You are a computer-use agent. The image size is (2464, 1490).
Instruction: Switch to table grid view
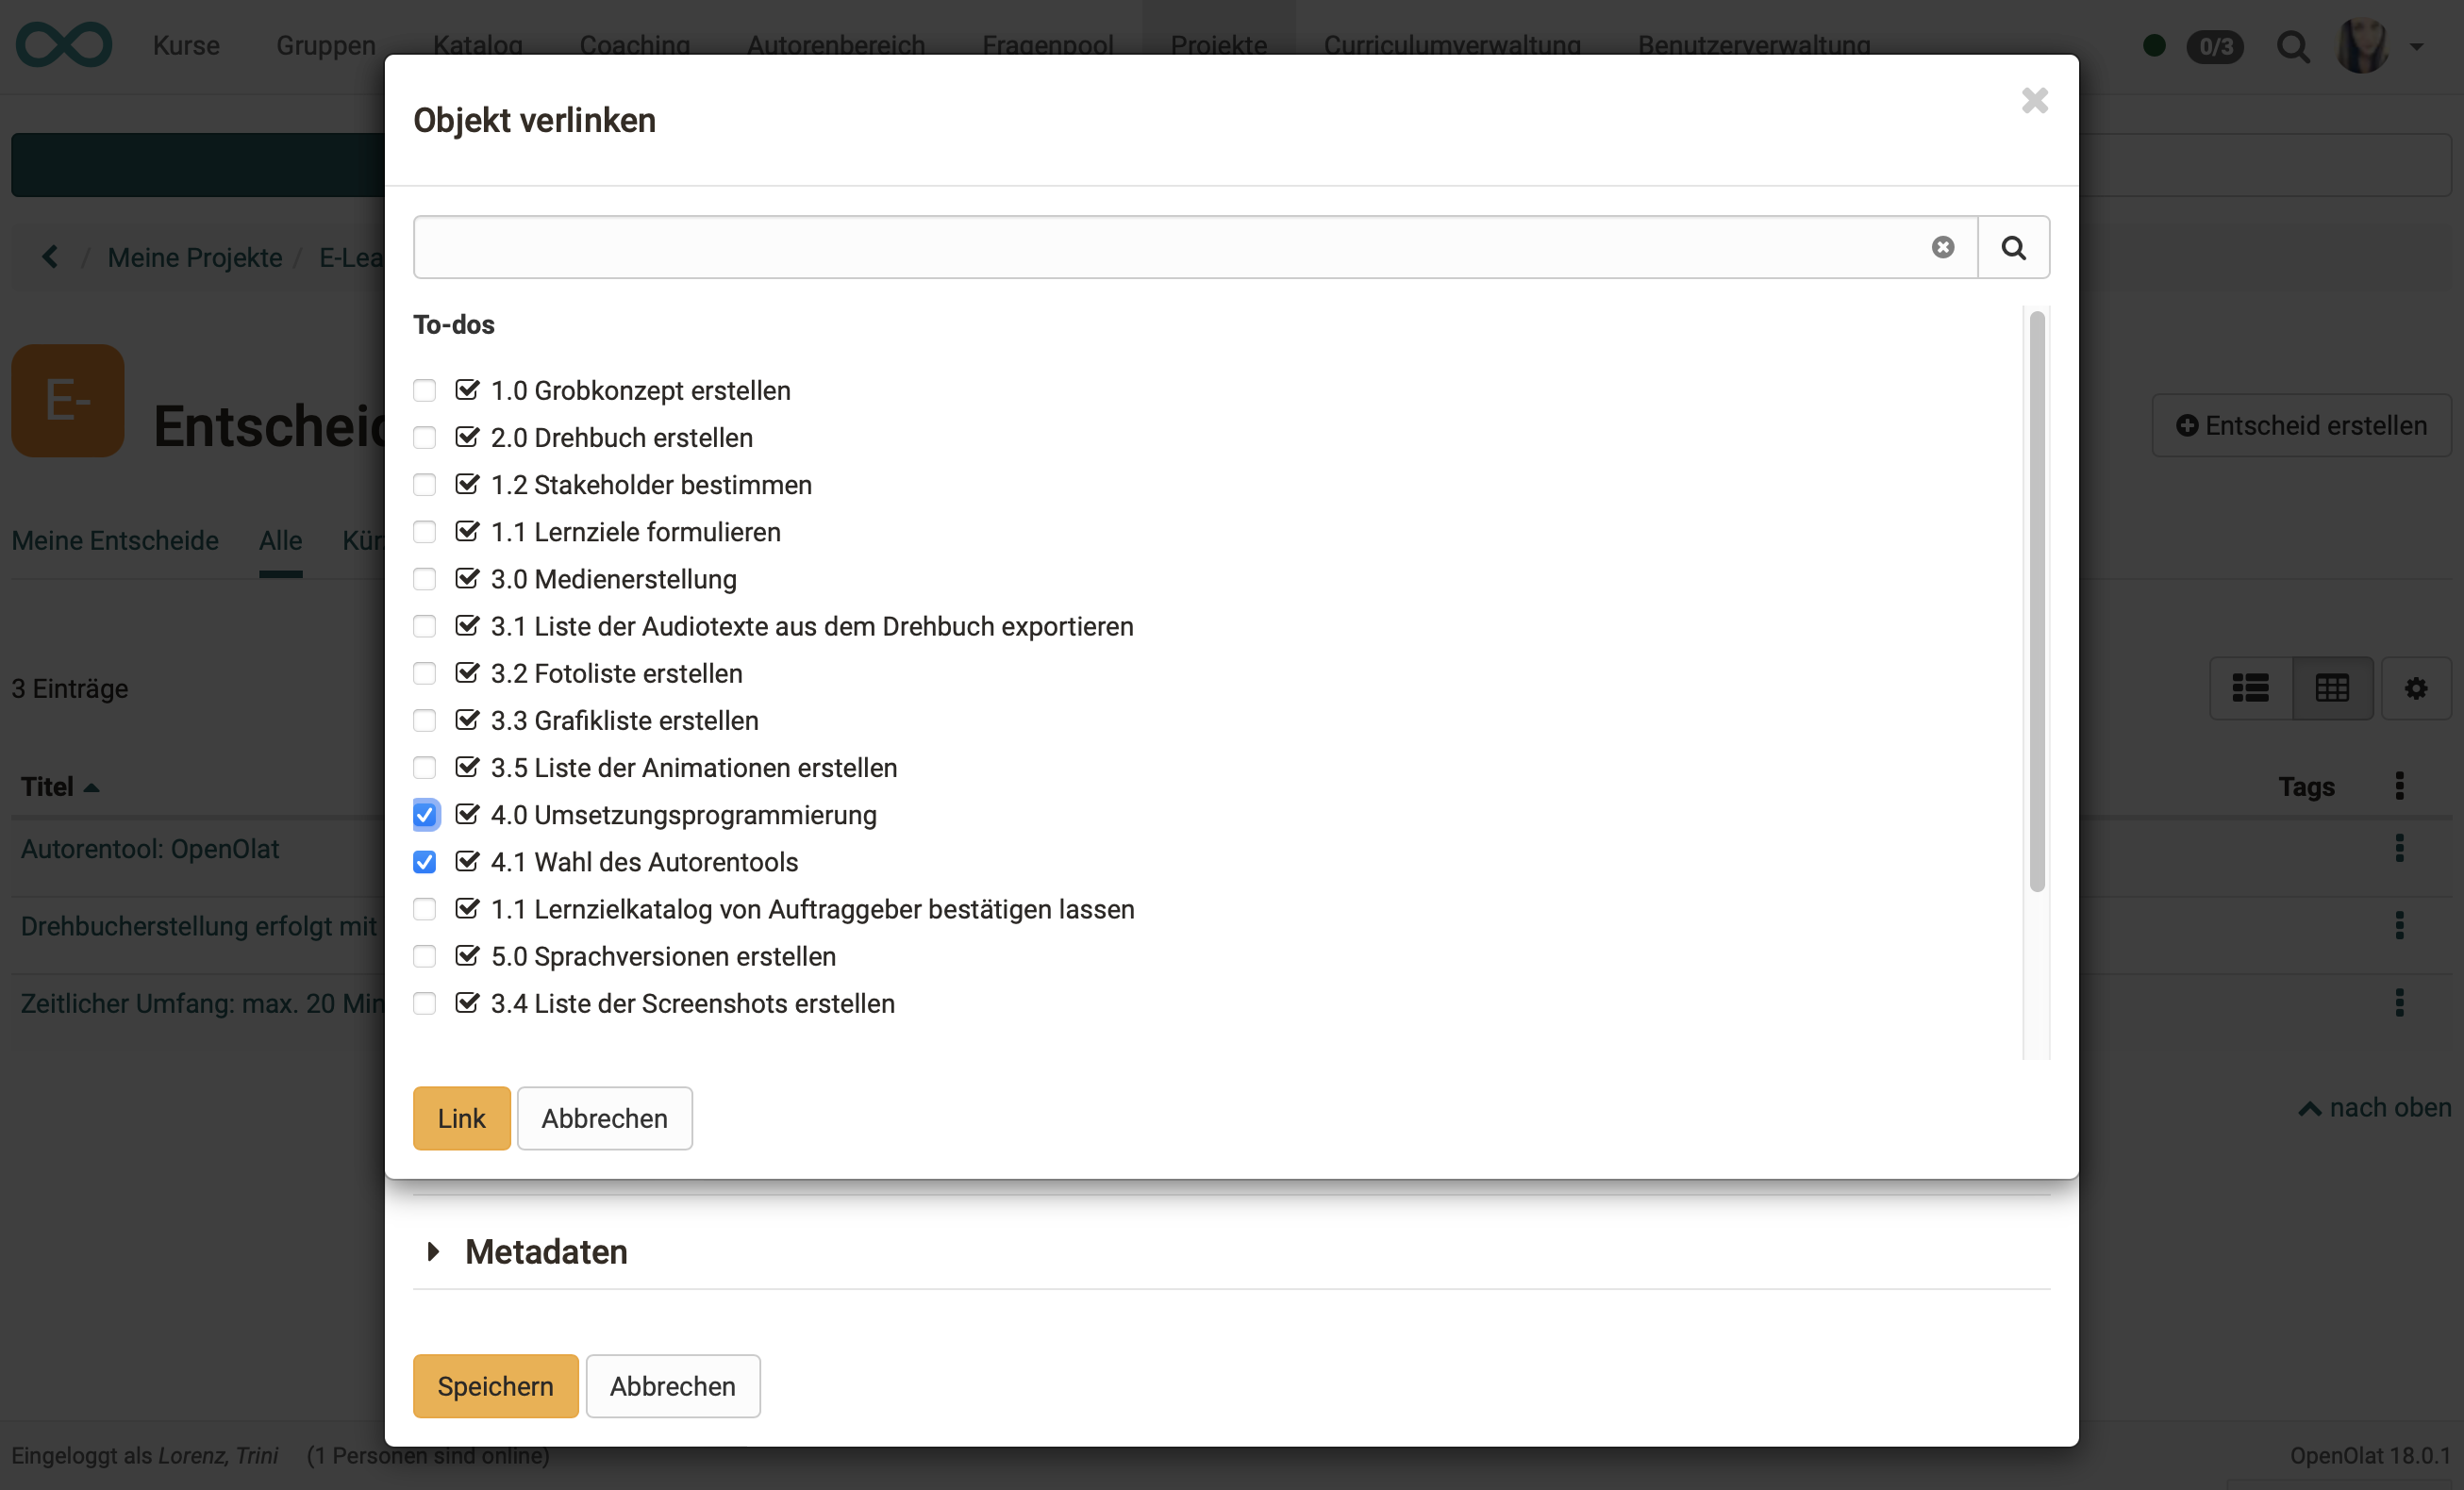pos(2333,688)
